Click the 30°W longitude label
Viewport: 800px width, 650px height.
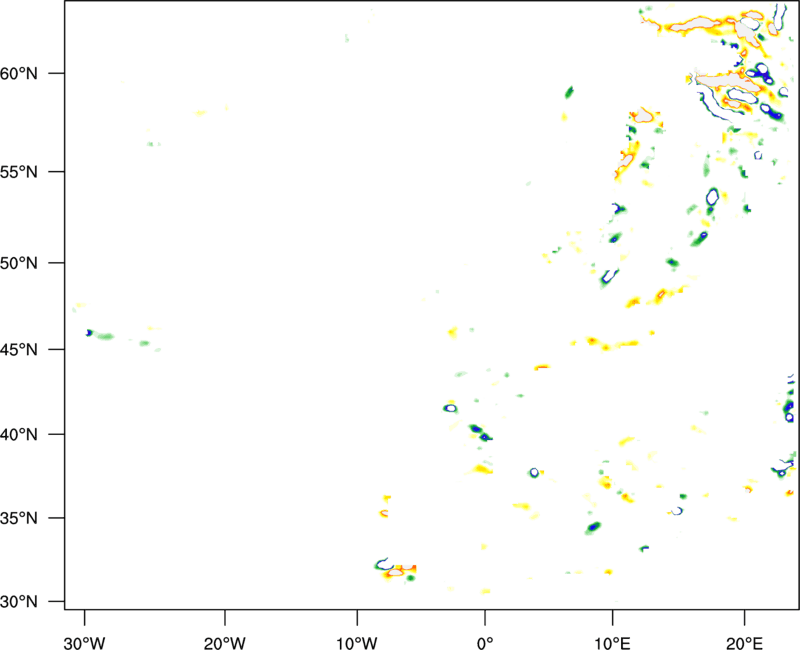tap(85, 643)
